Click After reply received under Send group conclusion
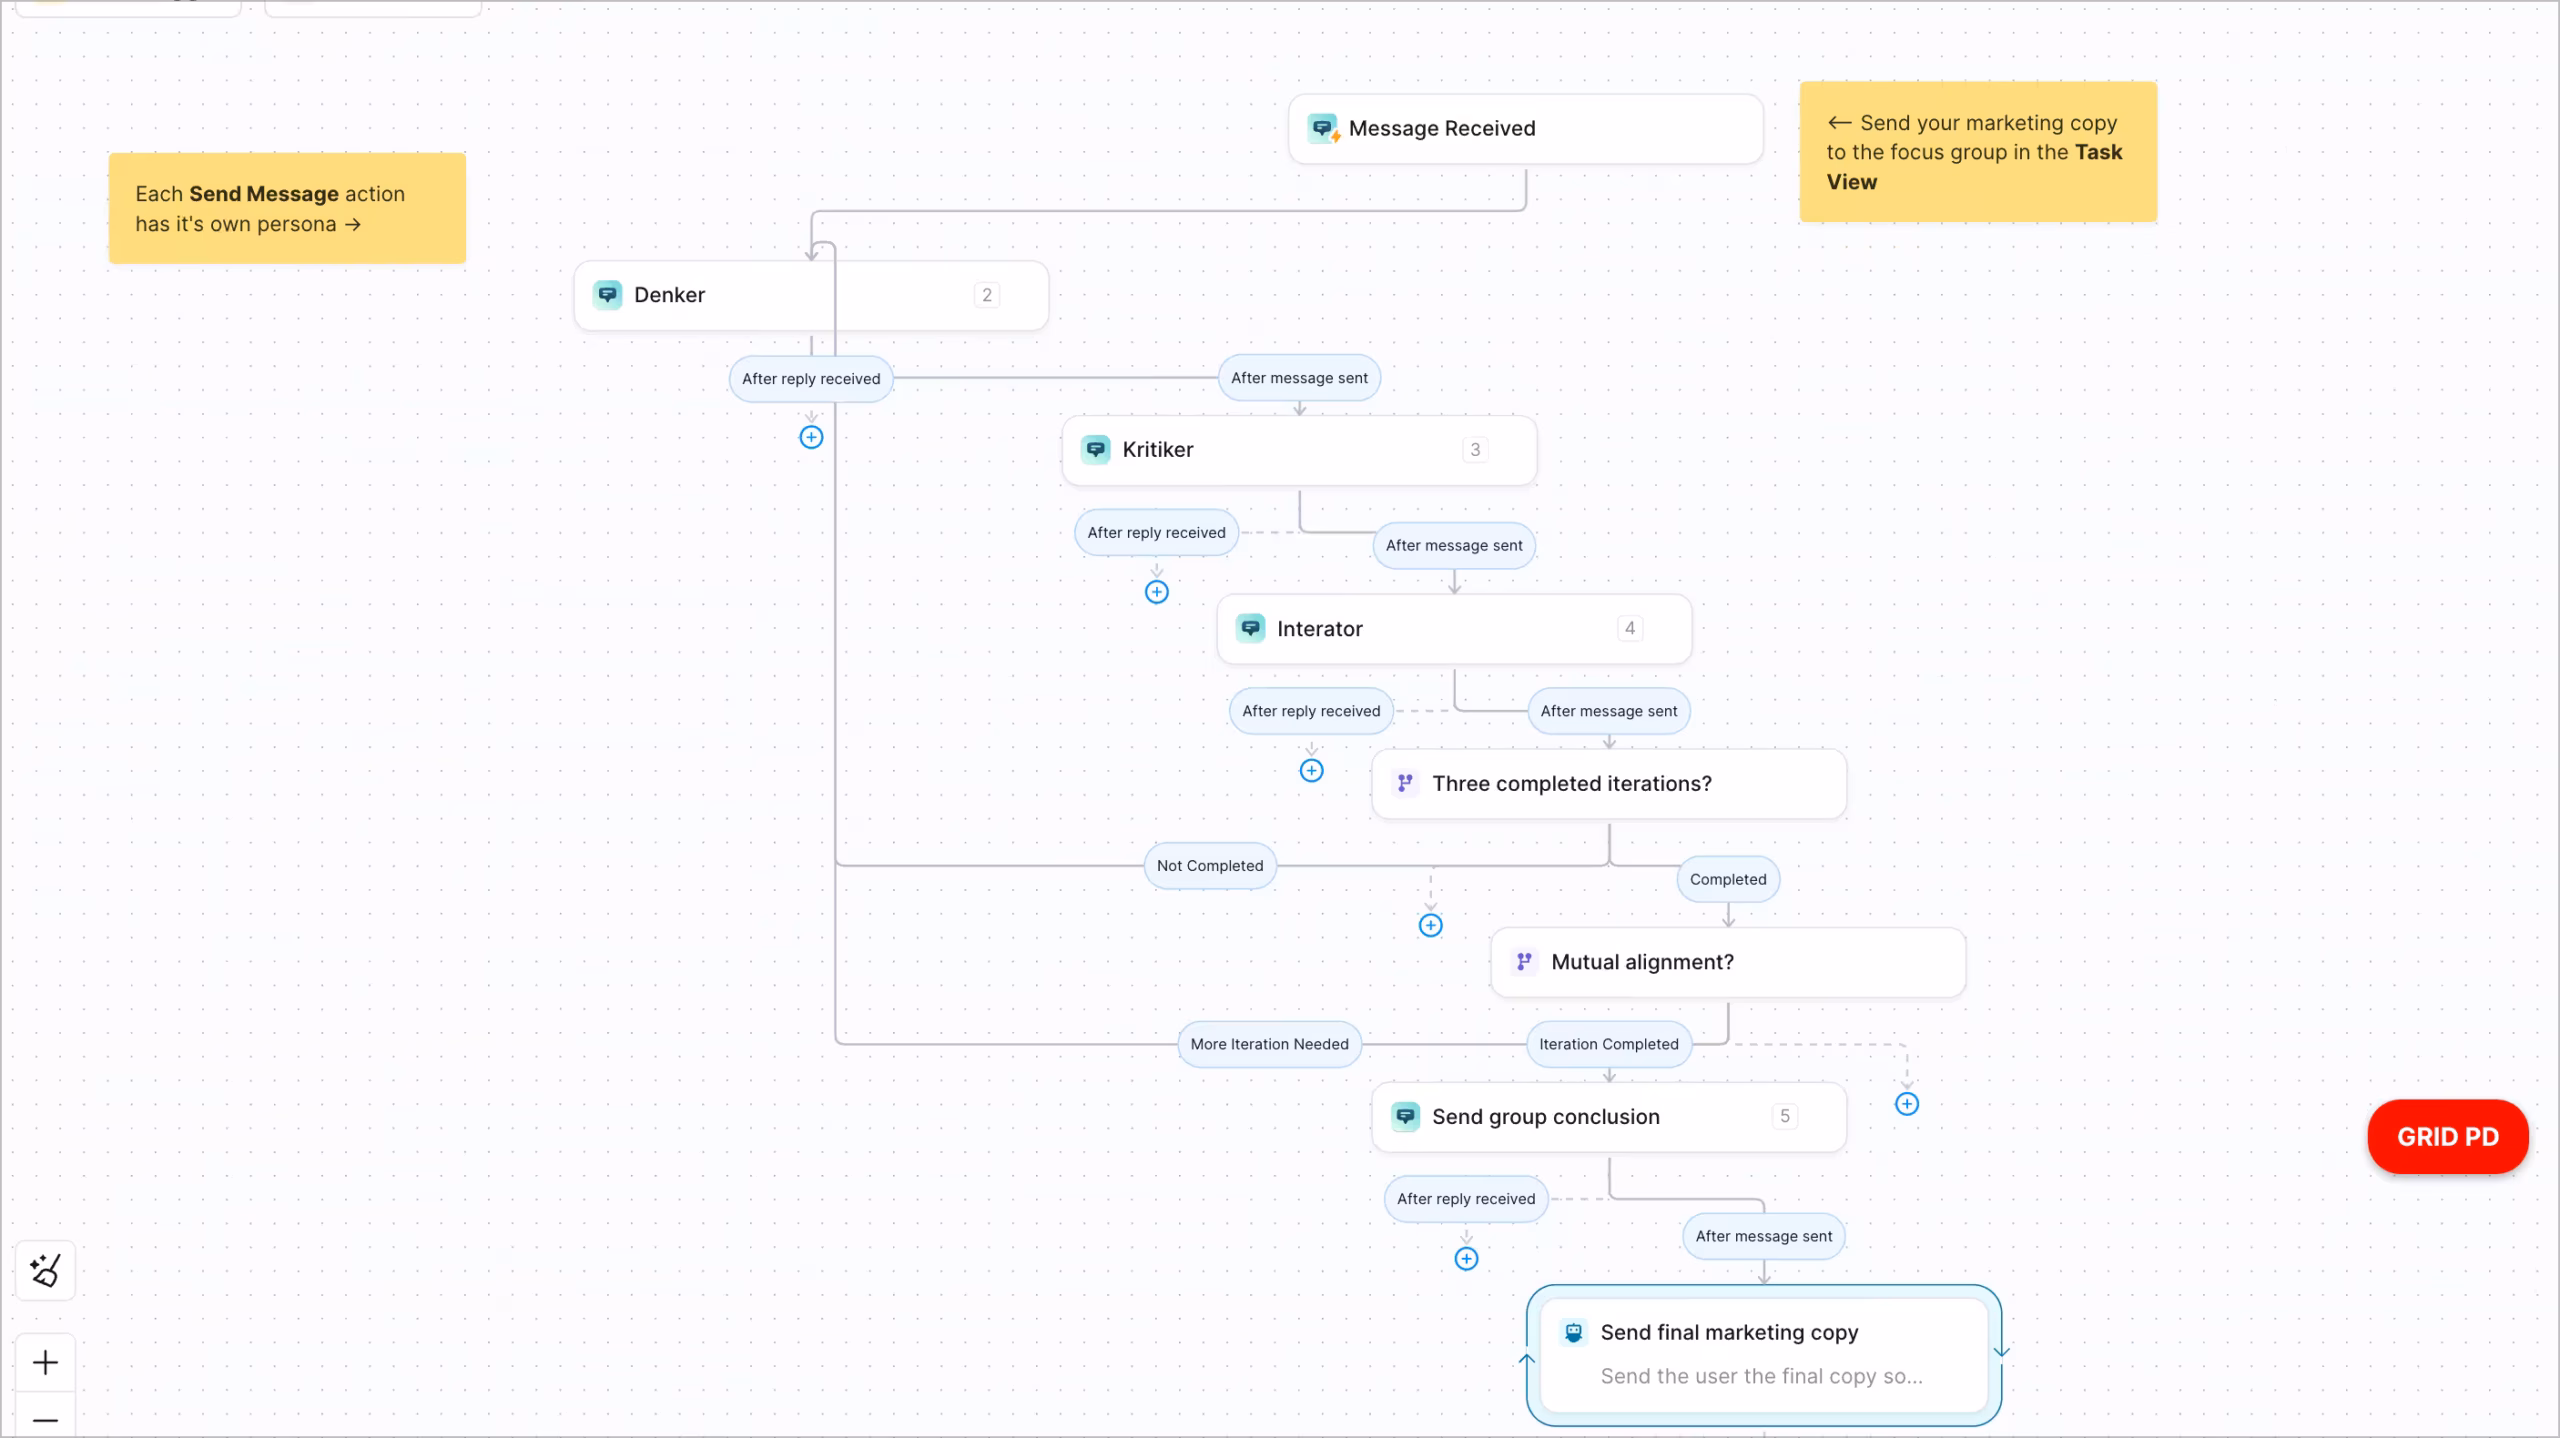 coord(1466,1199)
